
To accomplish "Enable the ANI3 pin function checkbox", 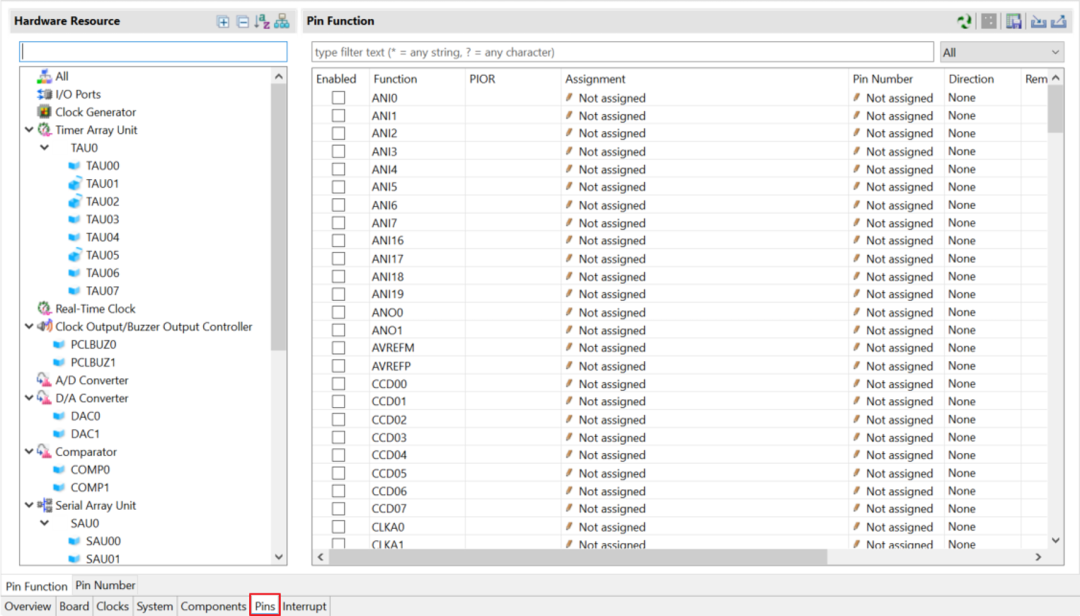I will pyautogui.click(x=338, y=152).
